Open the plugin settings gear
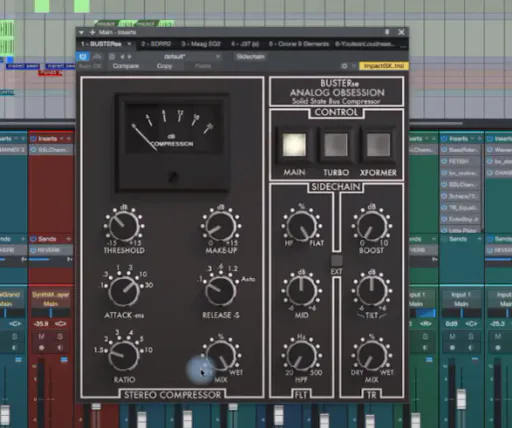Image resolution: width=512 pixels, height=428 pixels. click(x=344, y=66)
